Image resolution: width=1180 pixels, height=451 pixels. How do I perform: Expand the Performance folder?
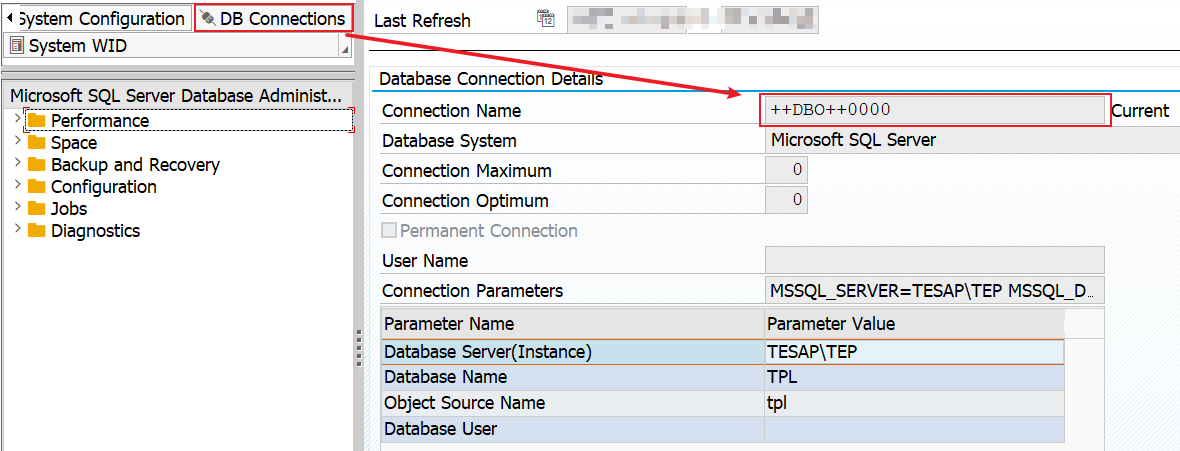click(x=17, y=117)
